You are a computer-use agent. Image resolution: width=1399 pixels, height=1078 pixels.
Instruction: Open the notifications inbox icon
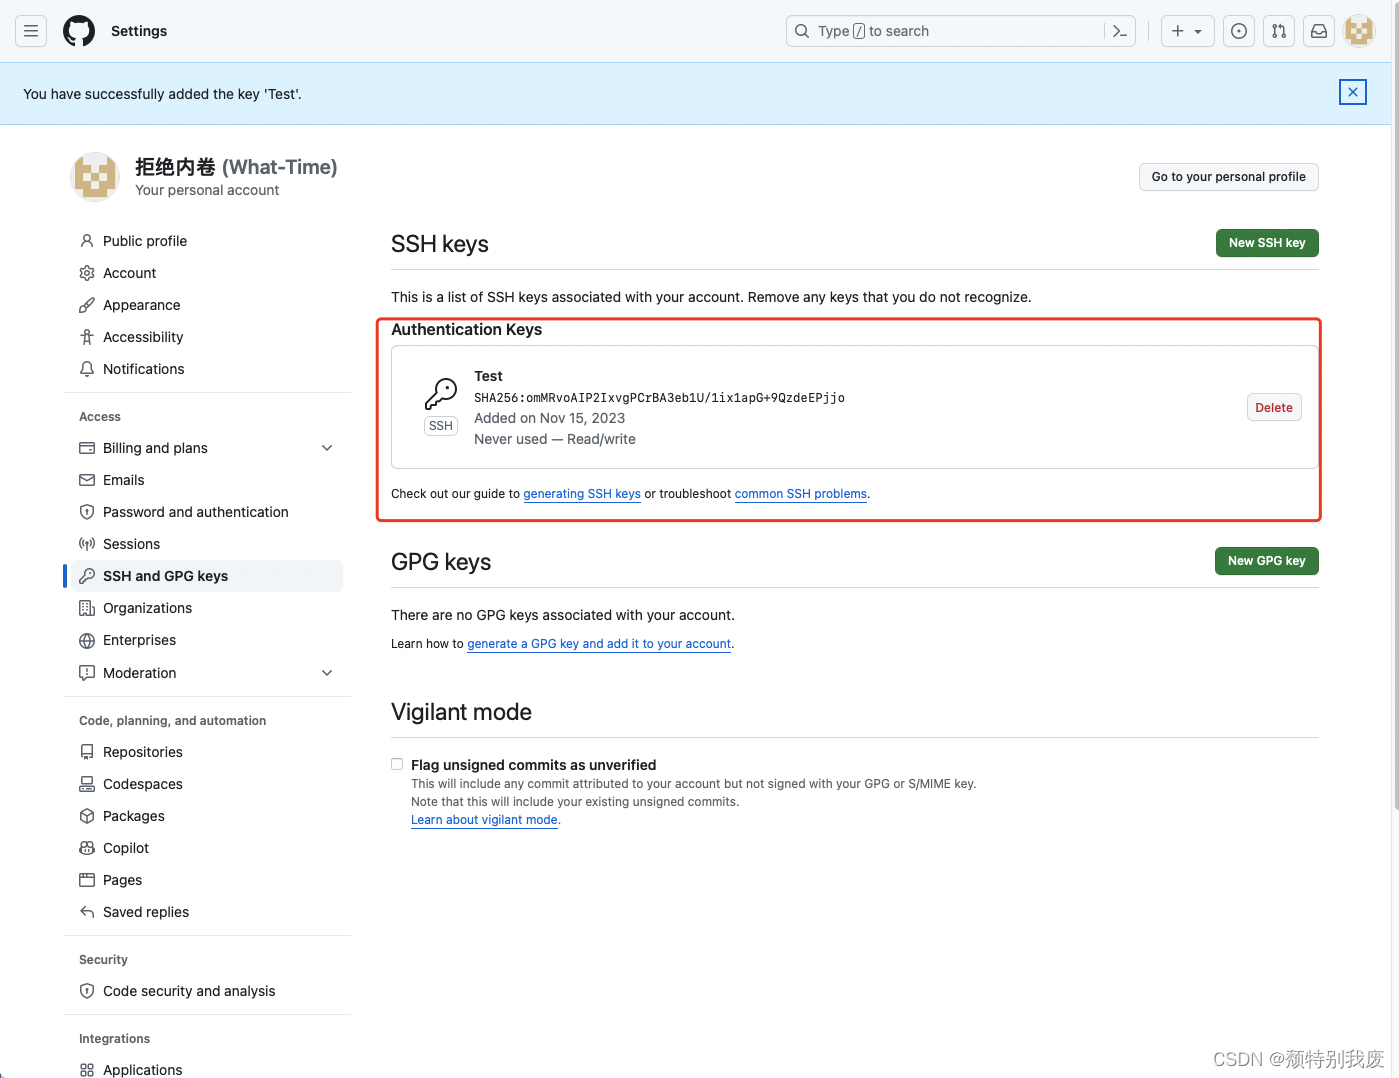(x=1318, y=31)
